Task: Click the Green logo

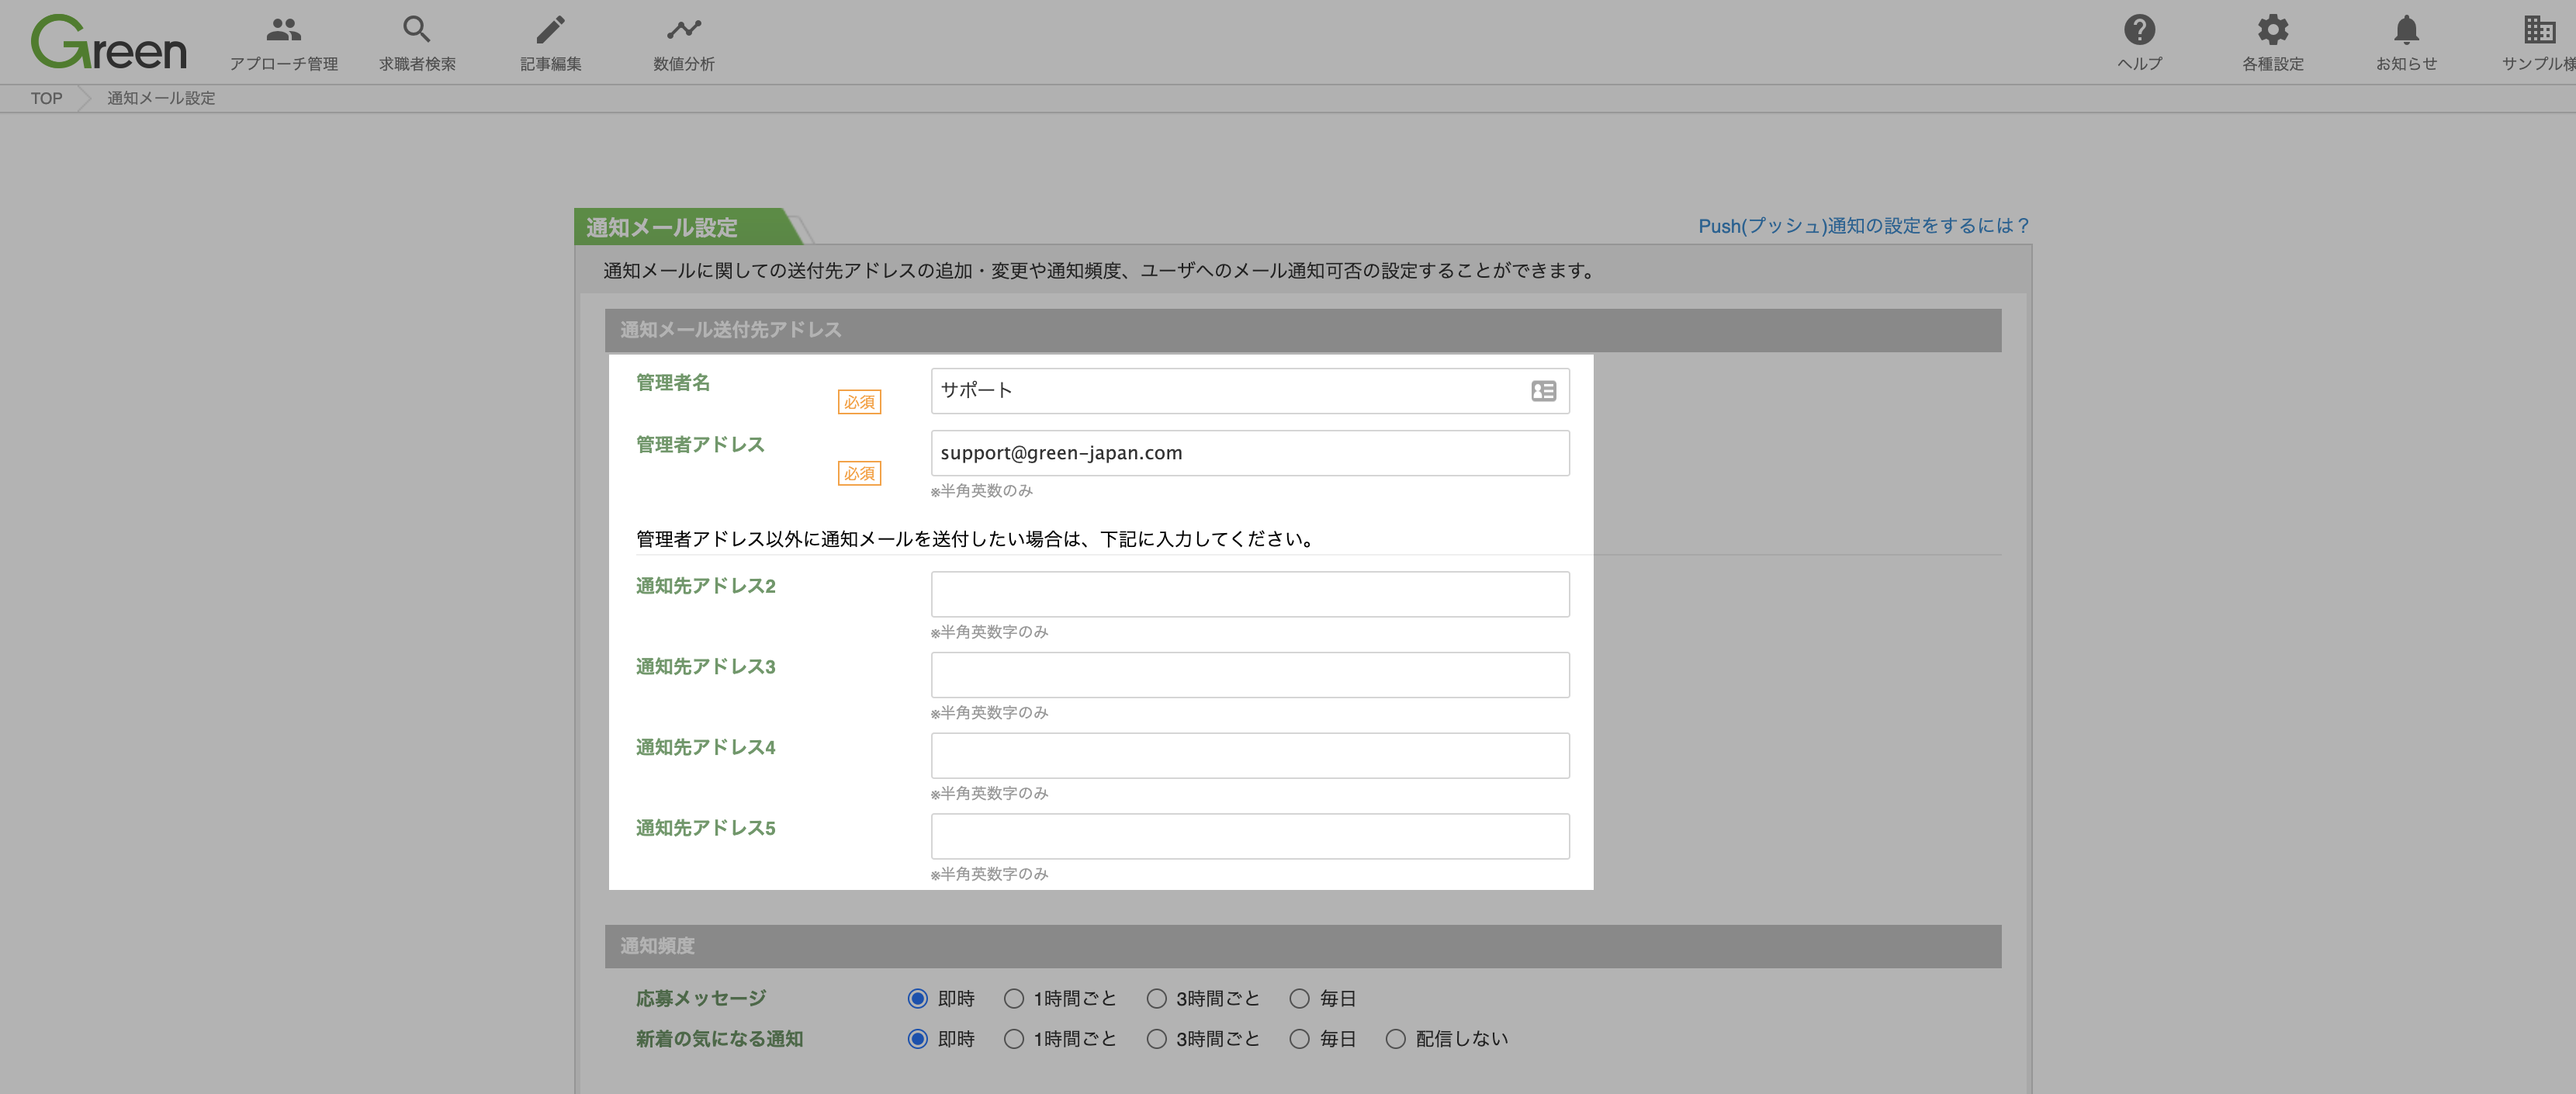Action: point(109,43)
